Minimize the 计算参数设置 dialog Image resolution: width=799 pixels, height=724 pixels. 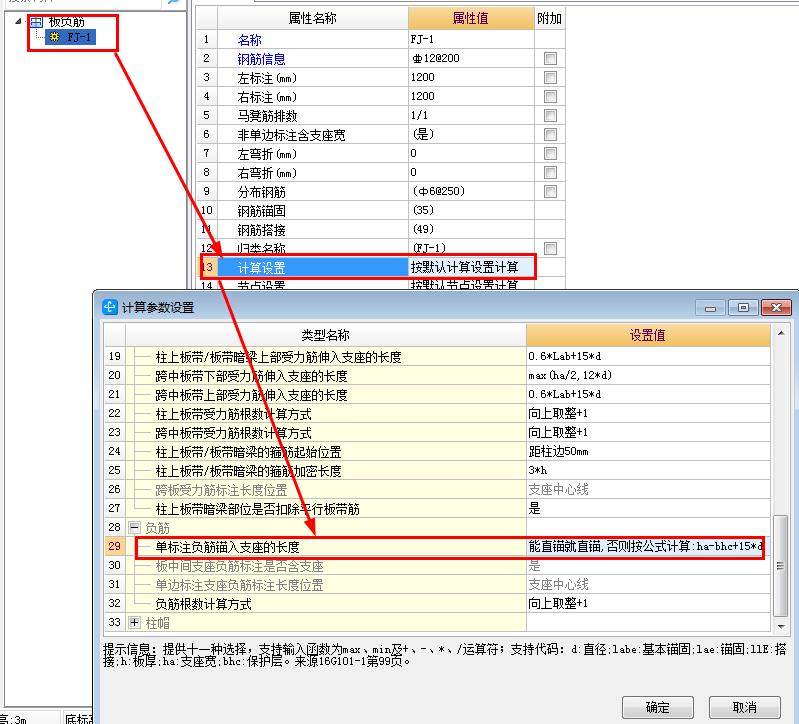click(x=711, y=308)
